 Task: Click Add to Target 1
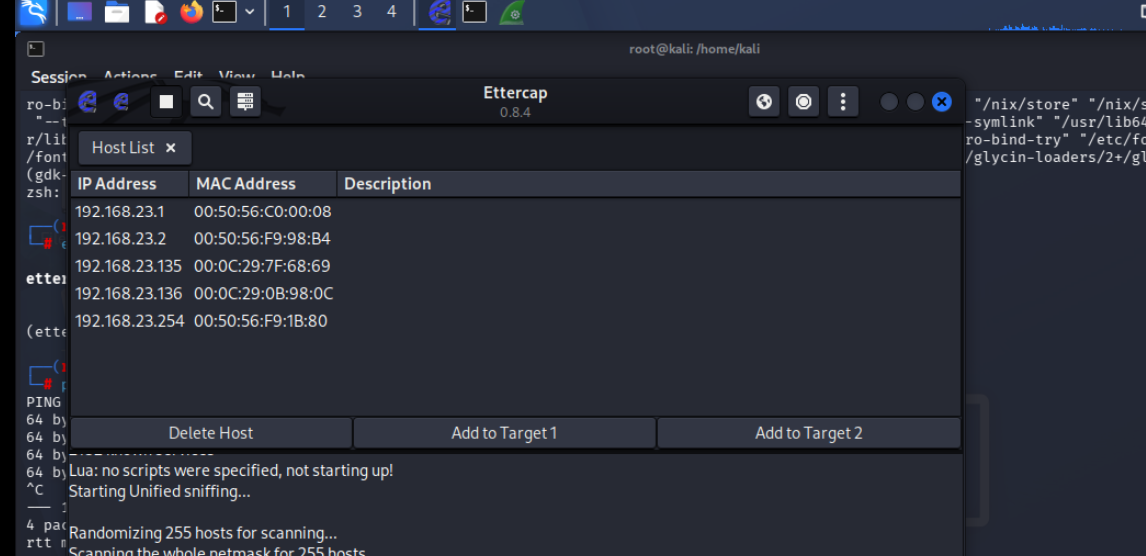[x=504, y=433]
